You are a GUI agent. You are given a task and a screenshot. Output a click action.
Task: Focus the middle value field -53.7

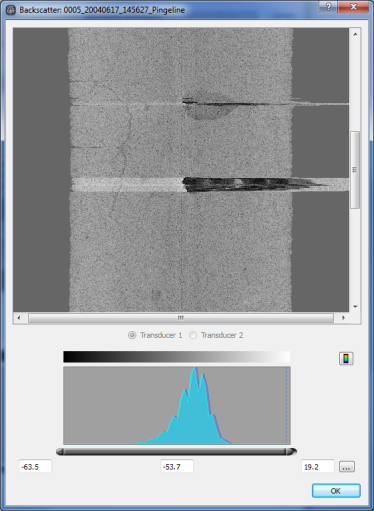(x=177, y=466)
